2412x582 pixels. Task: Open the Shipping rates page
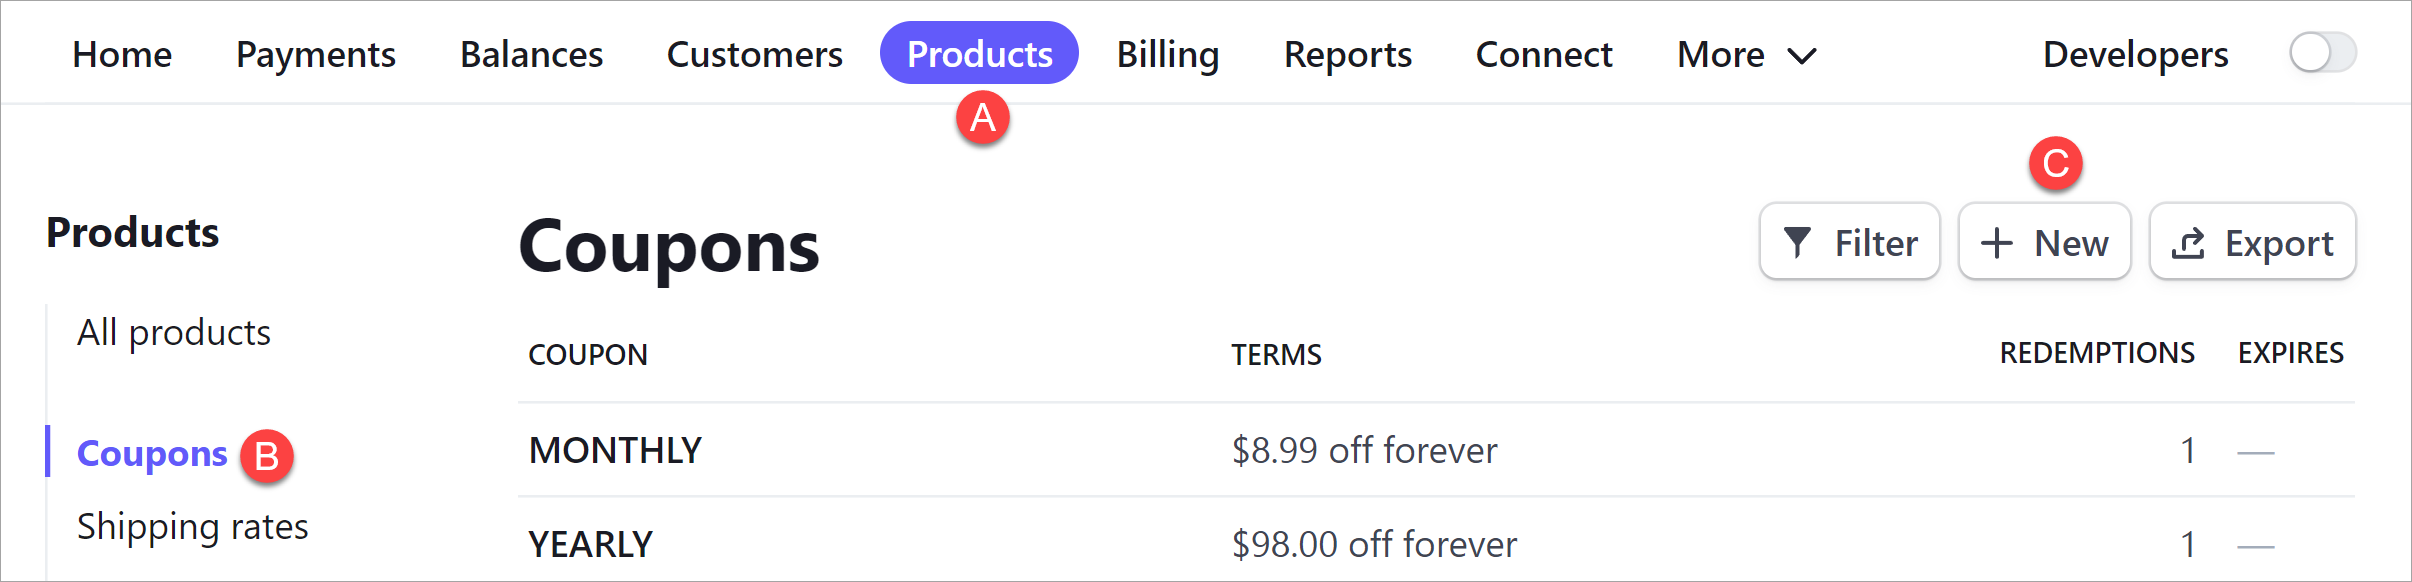tap(194, 526)
